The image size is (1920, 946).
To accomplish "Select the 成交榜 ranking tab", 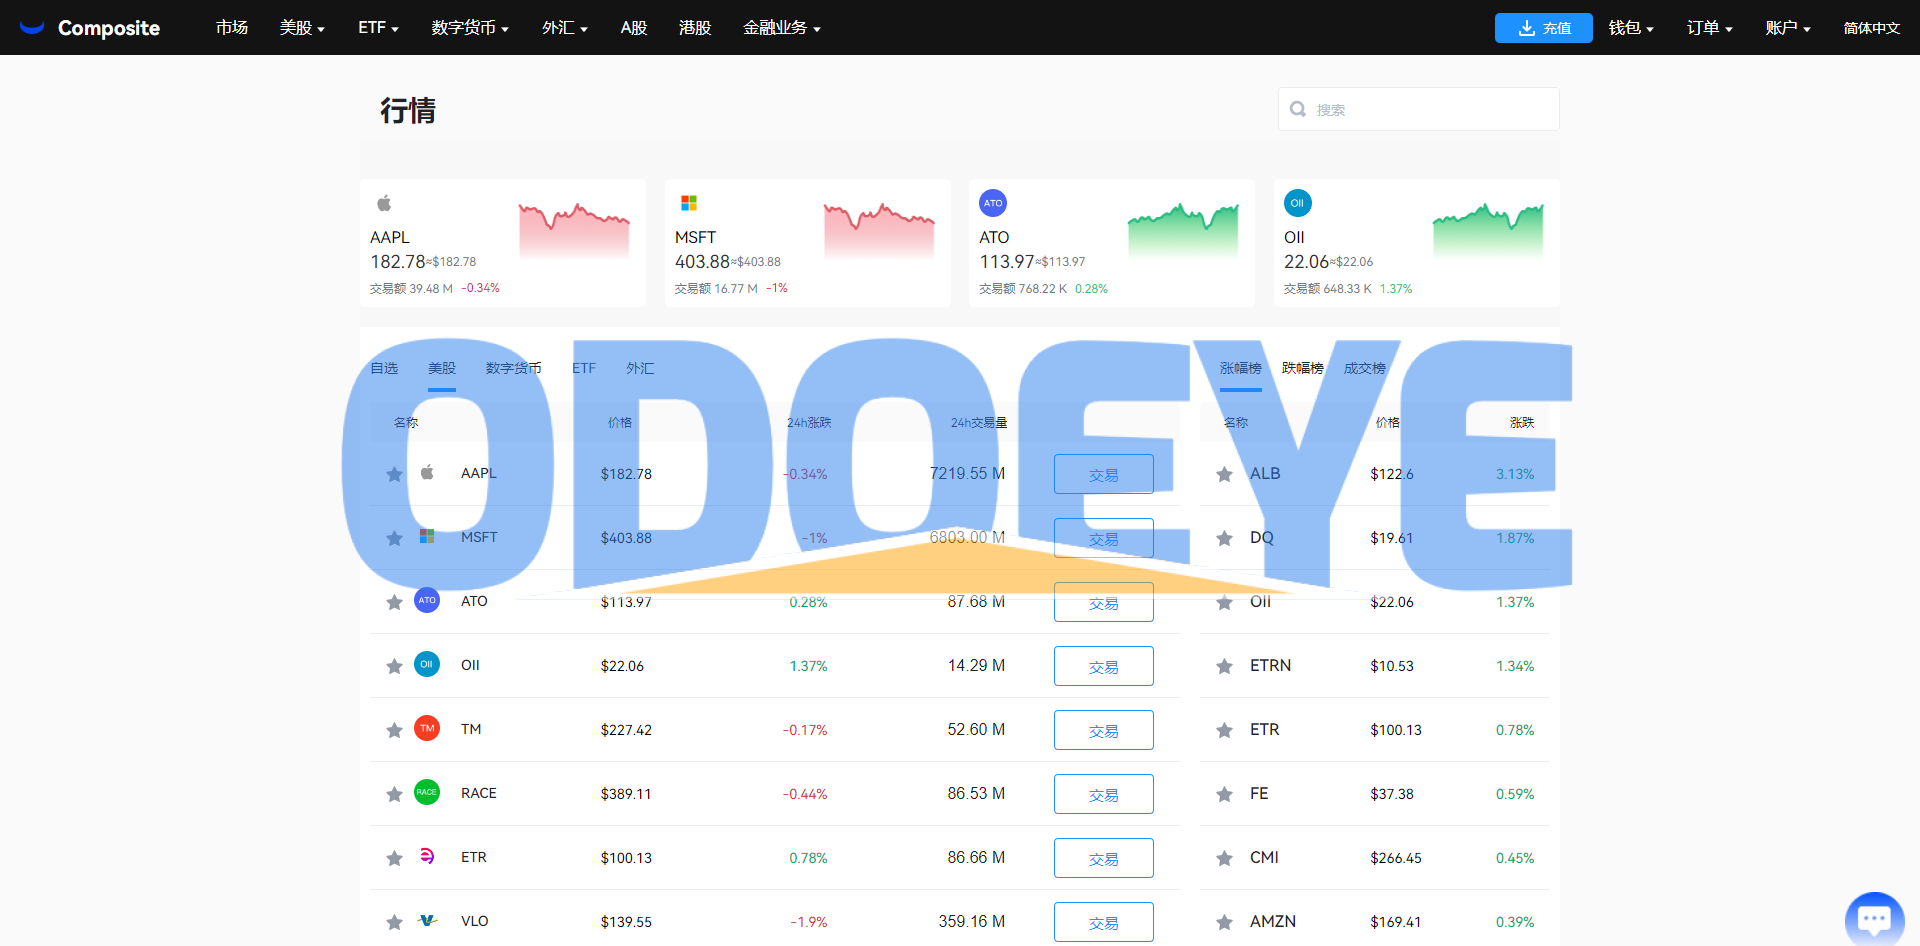I will click(x=1365, y=369).
